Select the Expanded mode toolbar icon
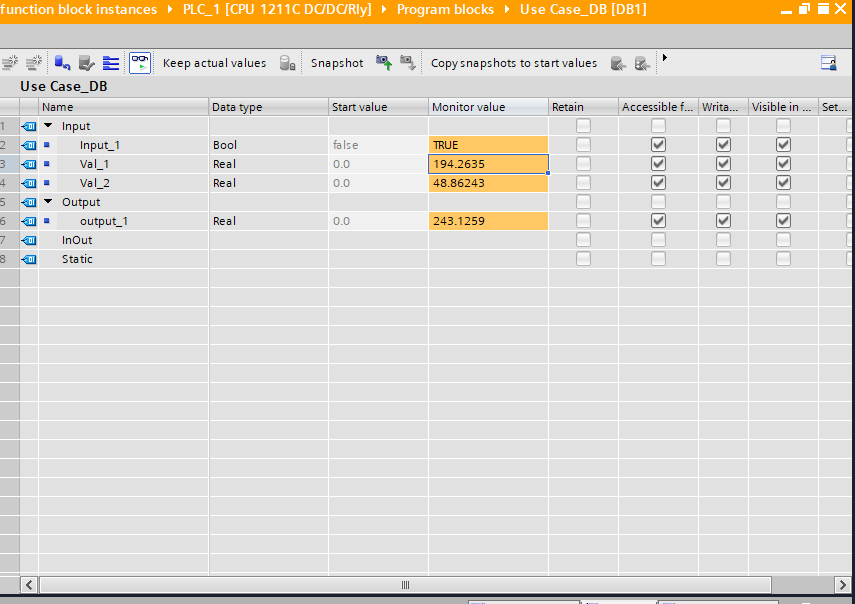855x604 pixels. pos(112,62)
